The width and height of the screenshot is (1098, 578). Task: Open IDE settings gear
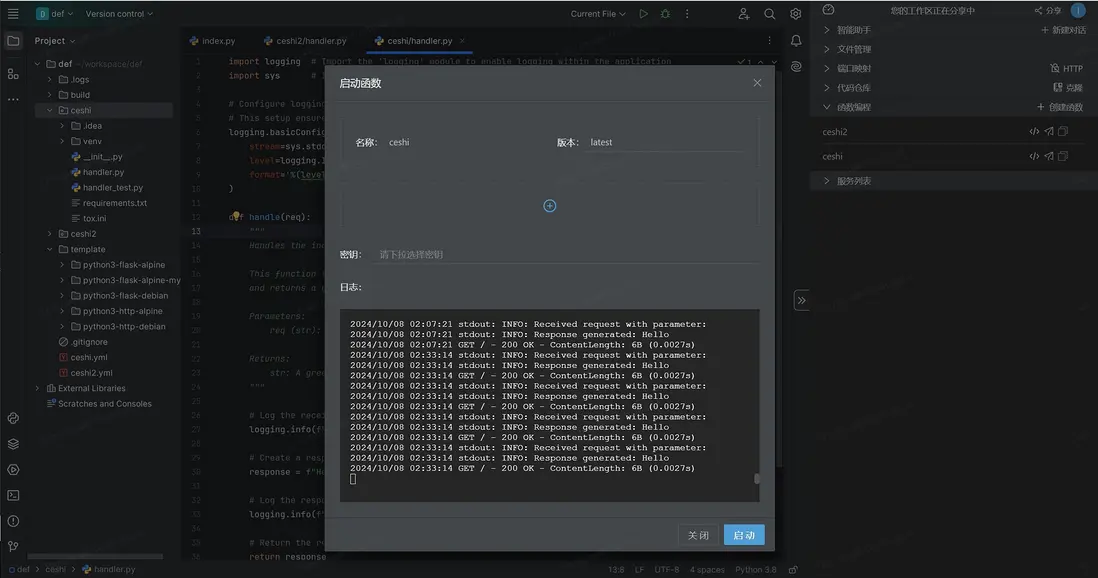click(x=795, y=13)
